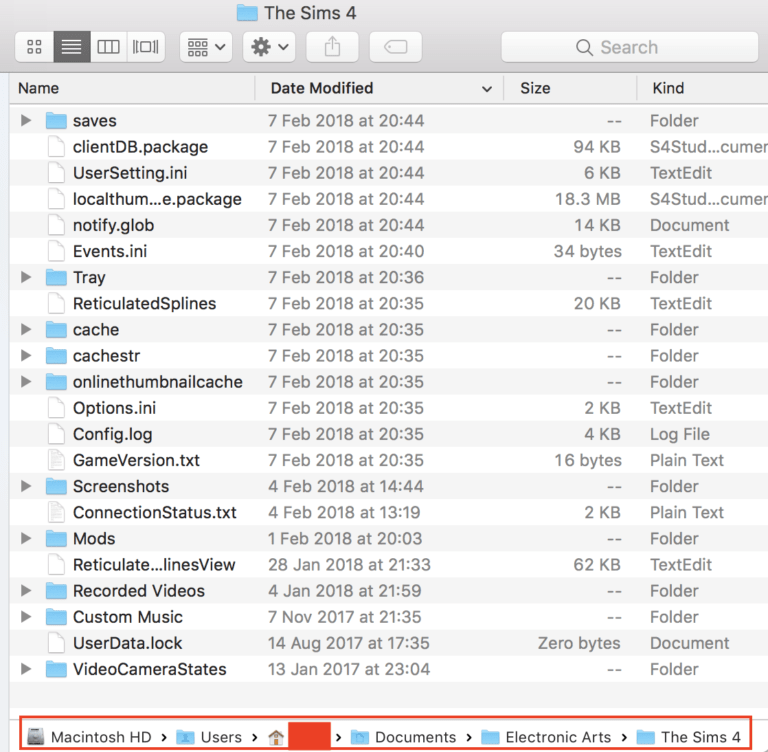This screenshot has height=752, width=768.
Task: Select the Options.ini file
Action: [114, 408]
